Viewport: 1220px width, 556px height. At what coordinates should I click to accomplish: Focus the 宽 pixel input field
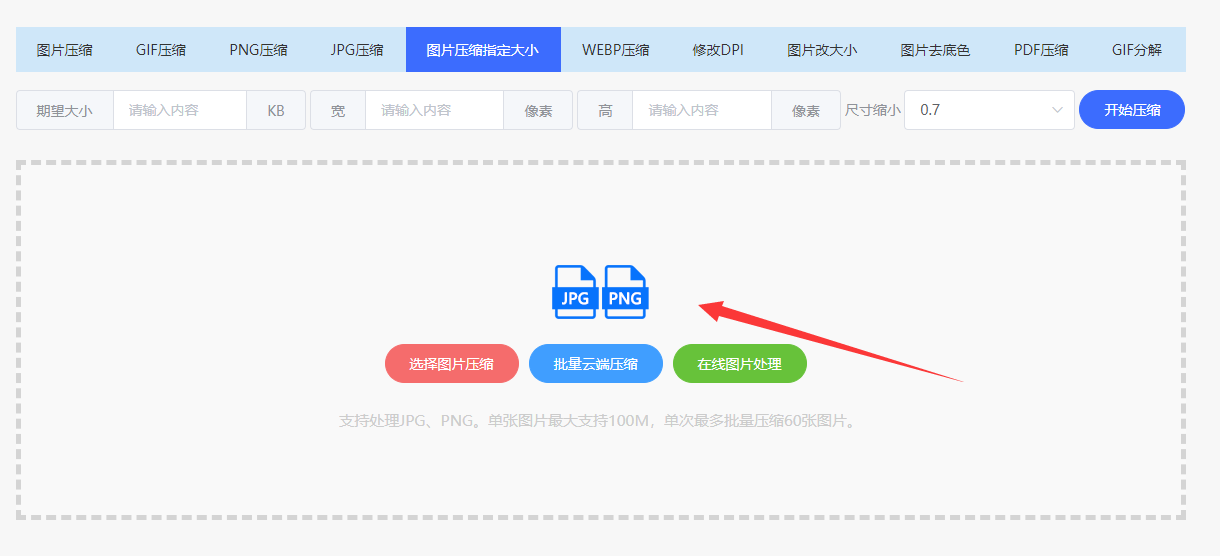click(434, 110)
